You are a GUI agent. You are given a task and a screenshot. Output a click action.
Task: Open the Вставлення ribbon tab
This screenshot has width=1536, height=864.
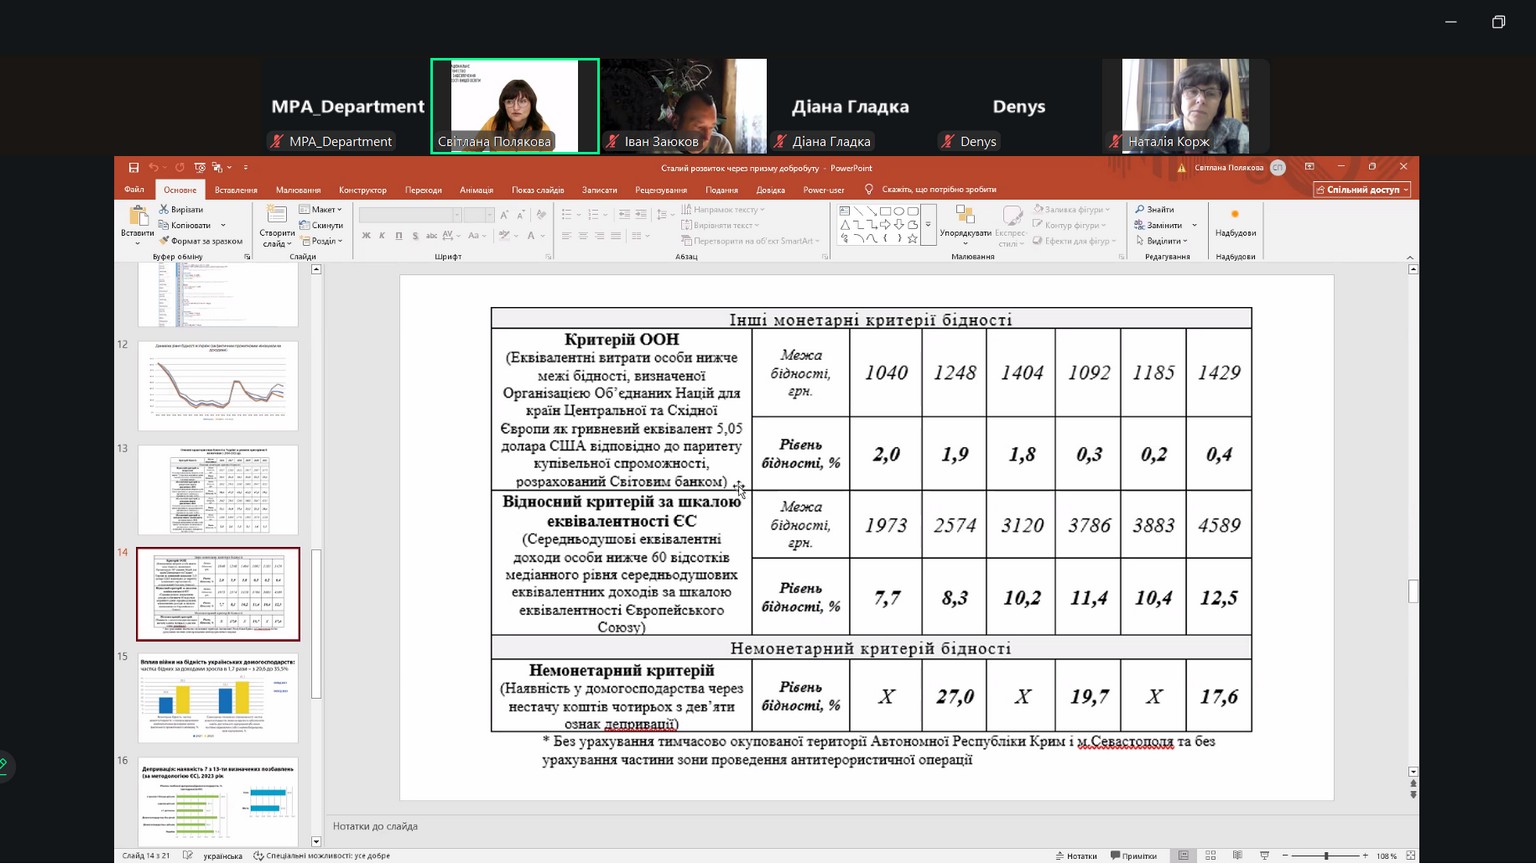tap(236, 190)
